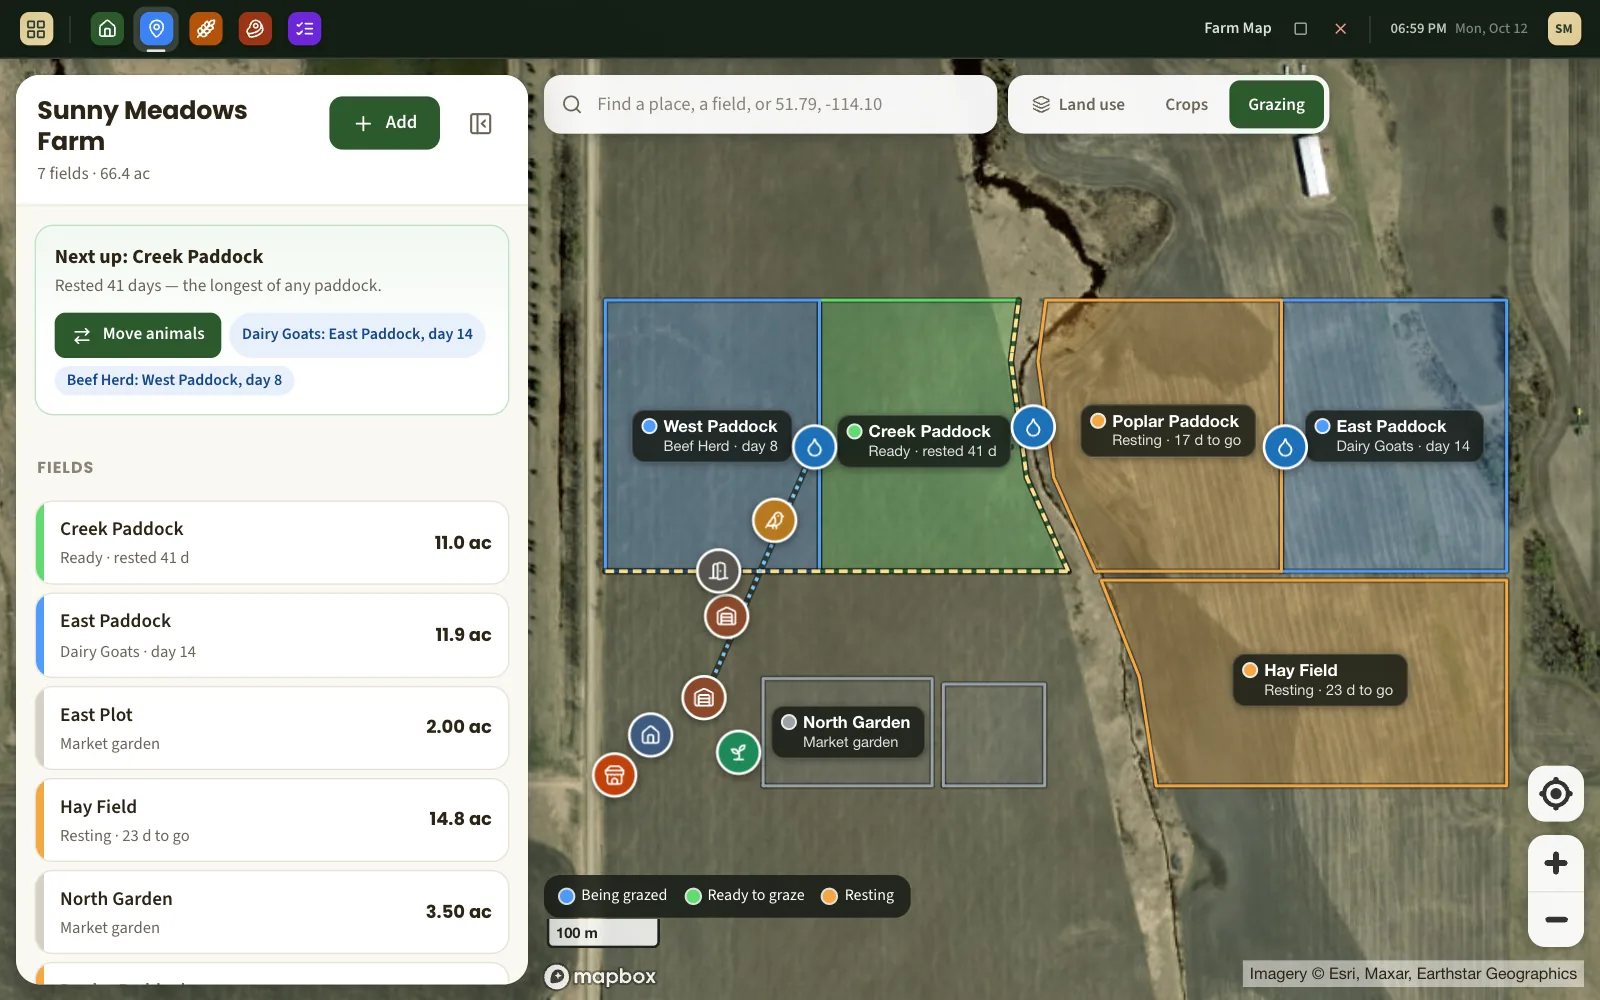
Task: Maximize the Farm Map window
Action: click(1300, 29)
